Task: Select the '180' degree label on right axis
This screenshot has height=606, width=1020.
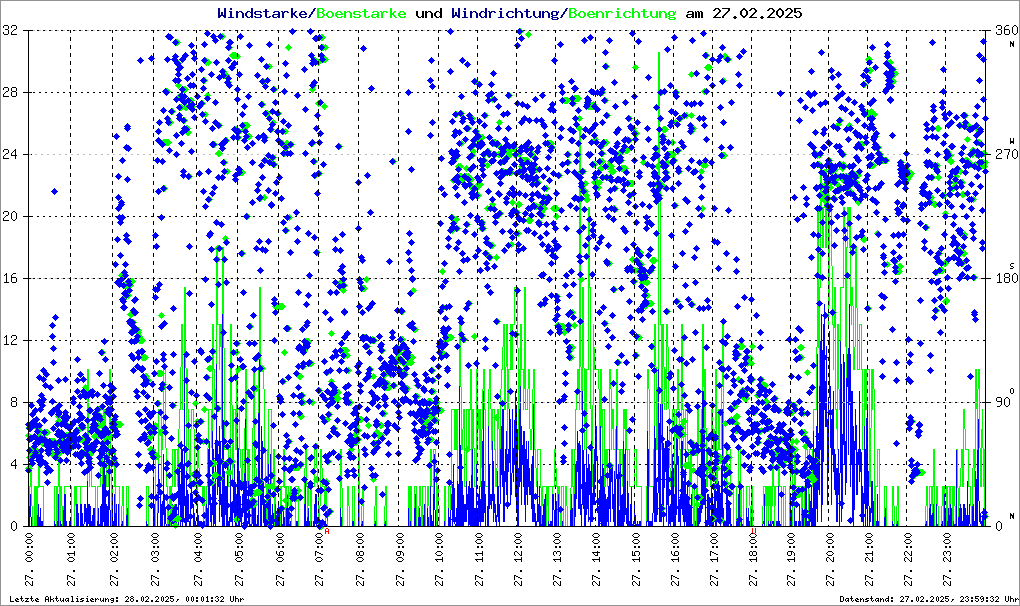Action: (1003, 279)
